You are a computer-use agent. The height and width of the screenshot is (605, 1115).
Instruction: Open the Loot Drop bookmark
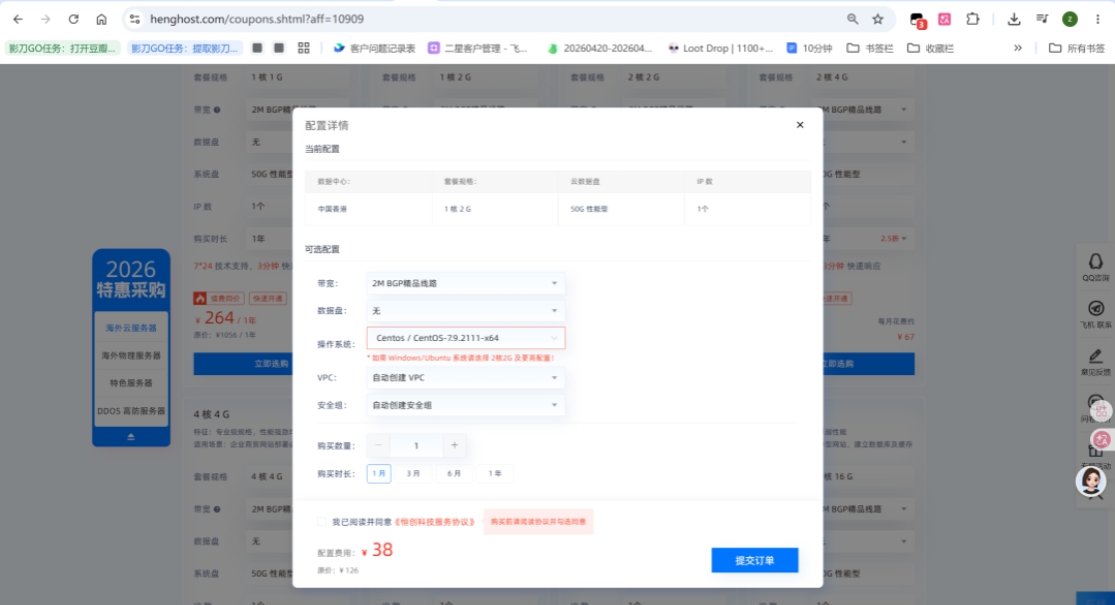[720, 48]
